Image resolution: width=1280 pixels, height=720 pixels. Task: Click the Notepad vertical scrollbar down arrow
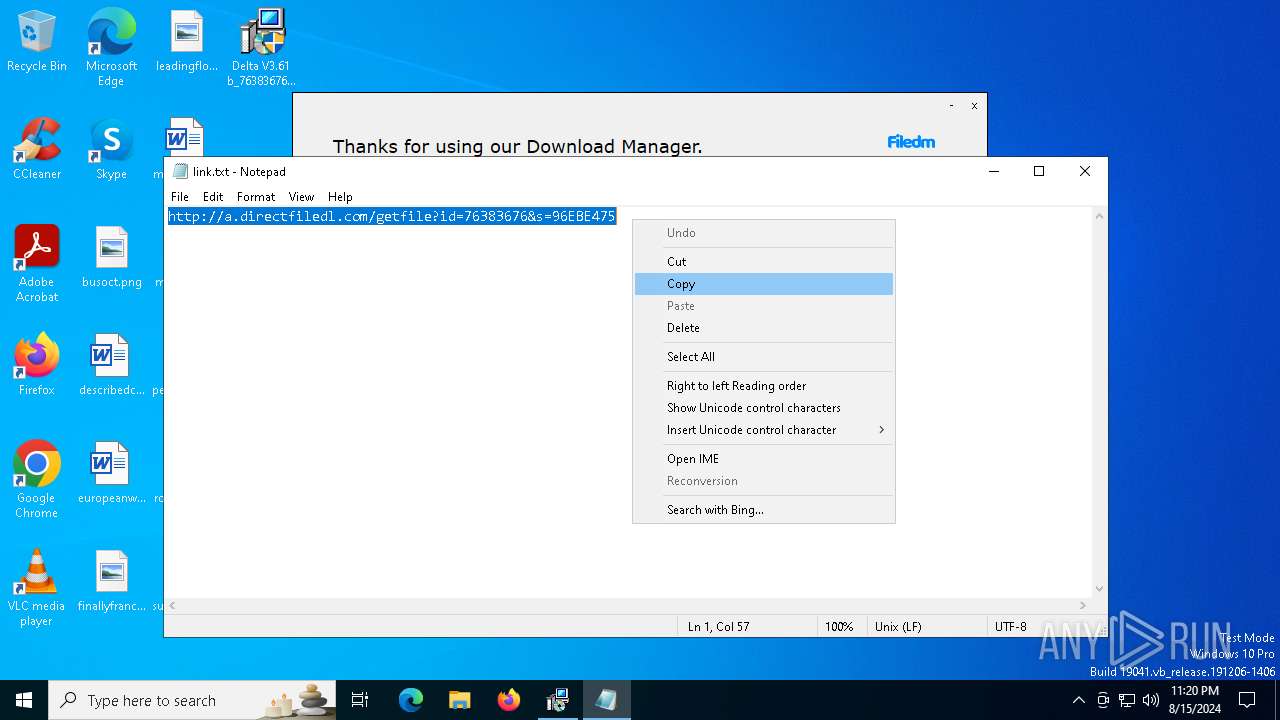point(1099,589)
